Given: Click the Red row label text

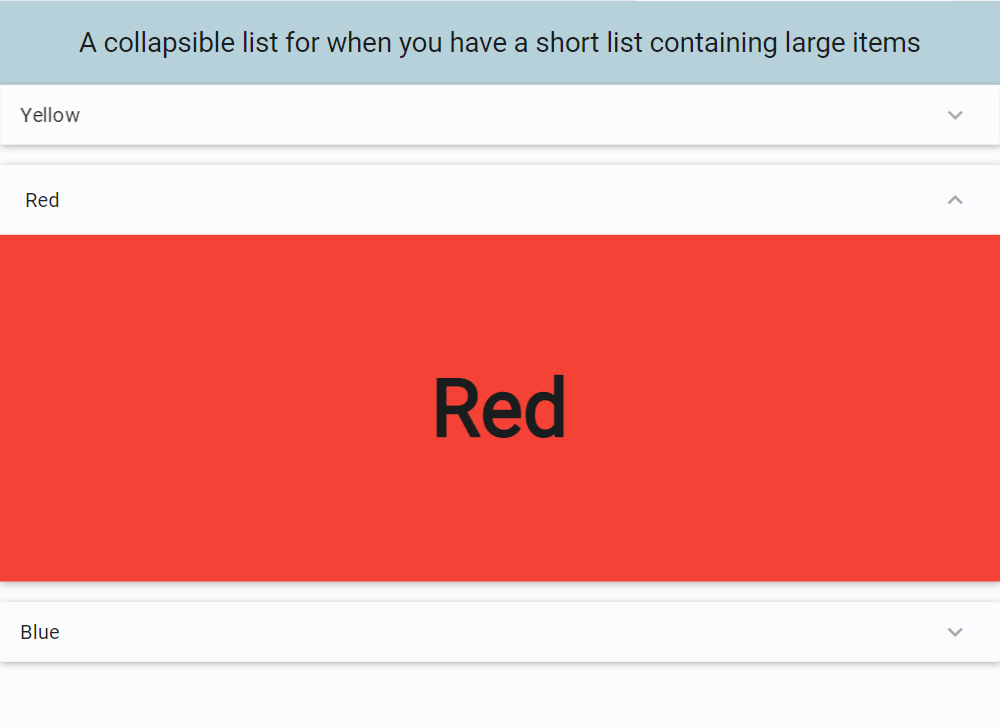Looking at the screenshot, I should click(x=42, y=200).
